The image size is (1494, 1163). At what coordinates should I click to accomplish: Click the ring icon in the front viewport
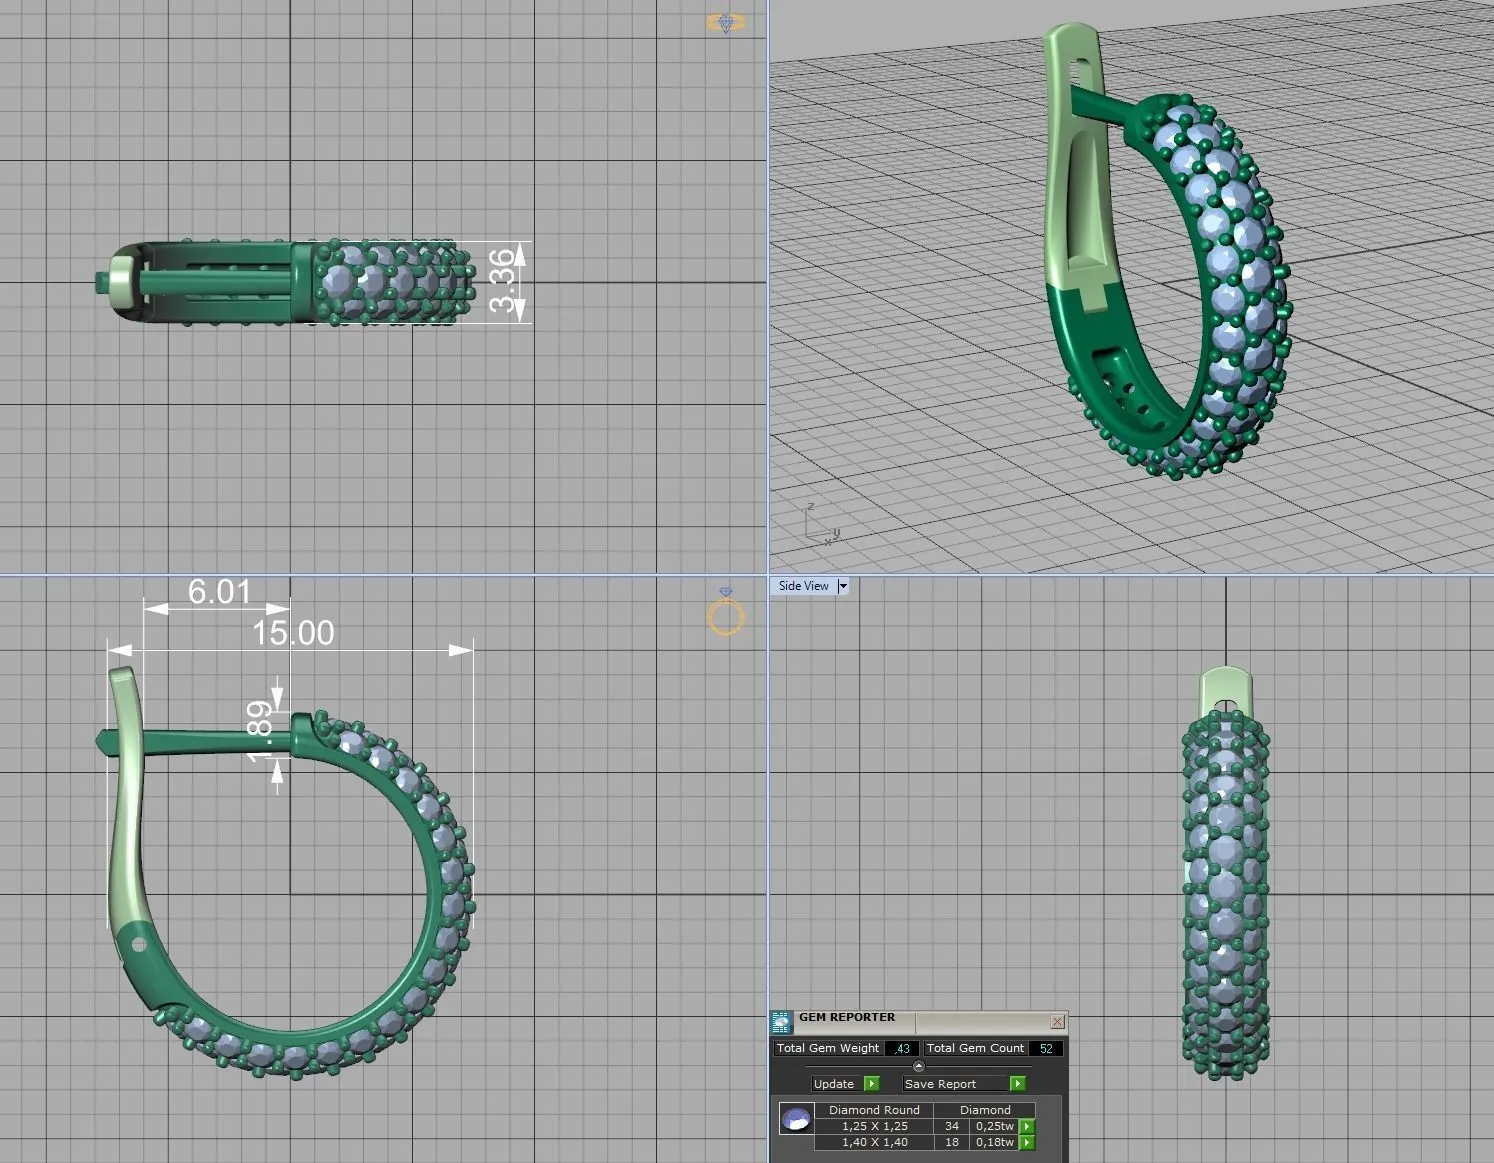tap(726, 615)
